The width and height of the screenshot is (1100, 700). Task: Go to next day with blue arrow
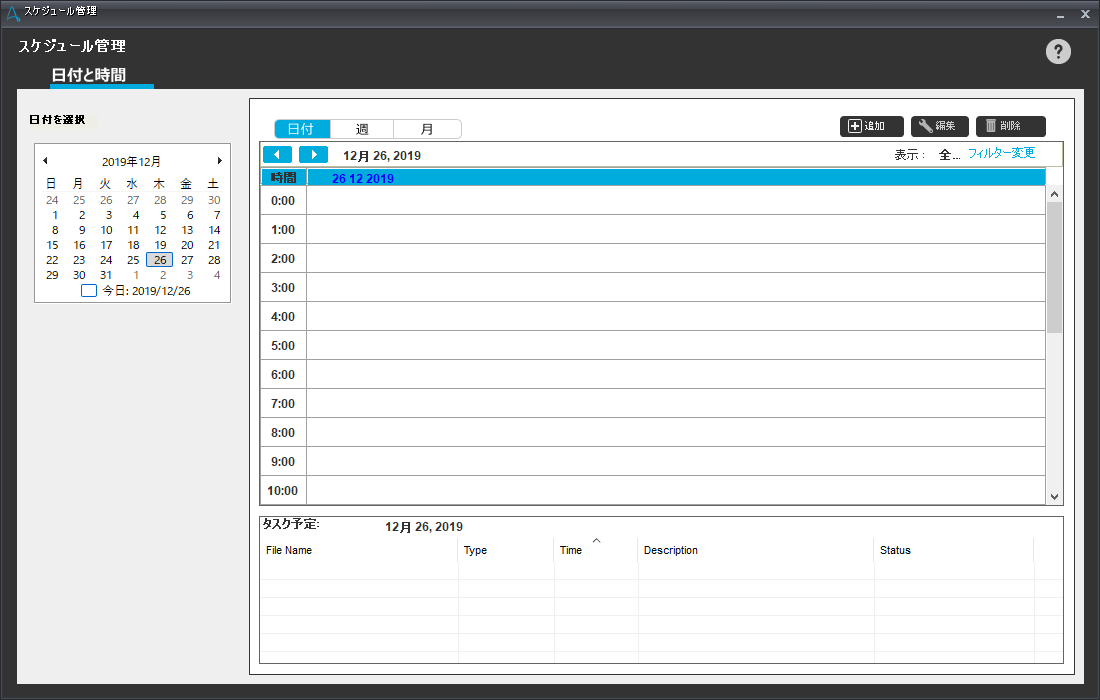tap(314, 154)
